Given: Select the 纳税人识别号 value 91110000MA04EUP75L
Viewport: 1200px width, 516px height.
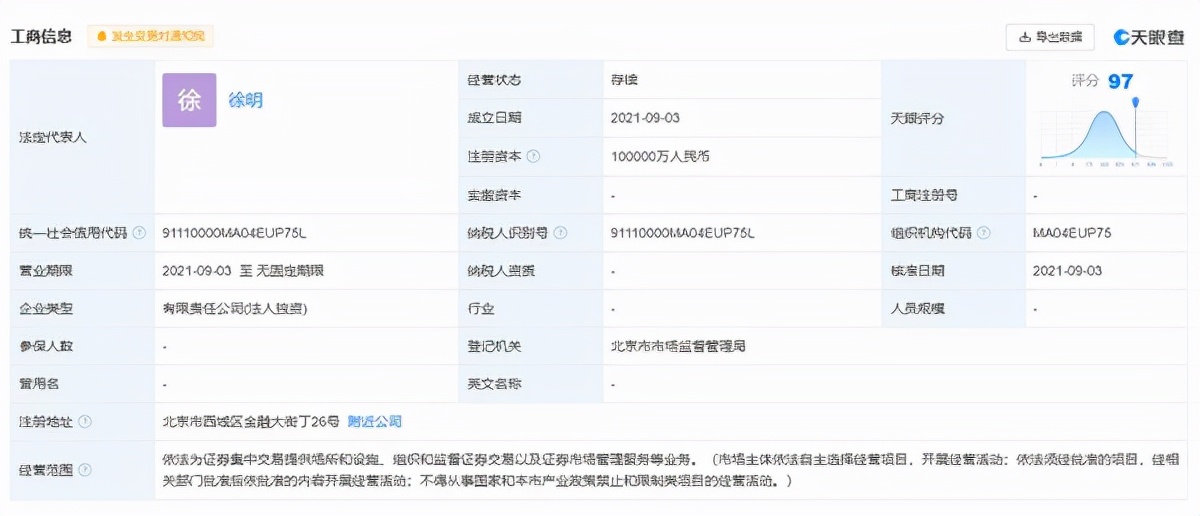Looking at the screenshot, I should point(682,233).
